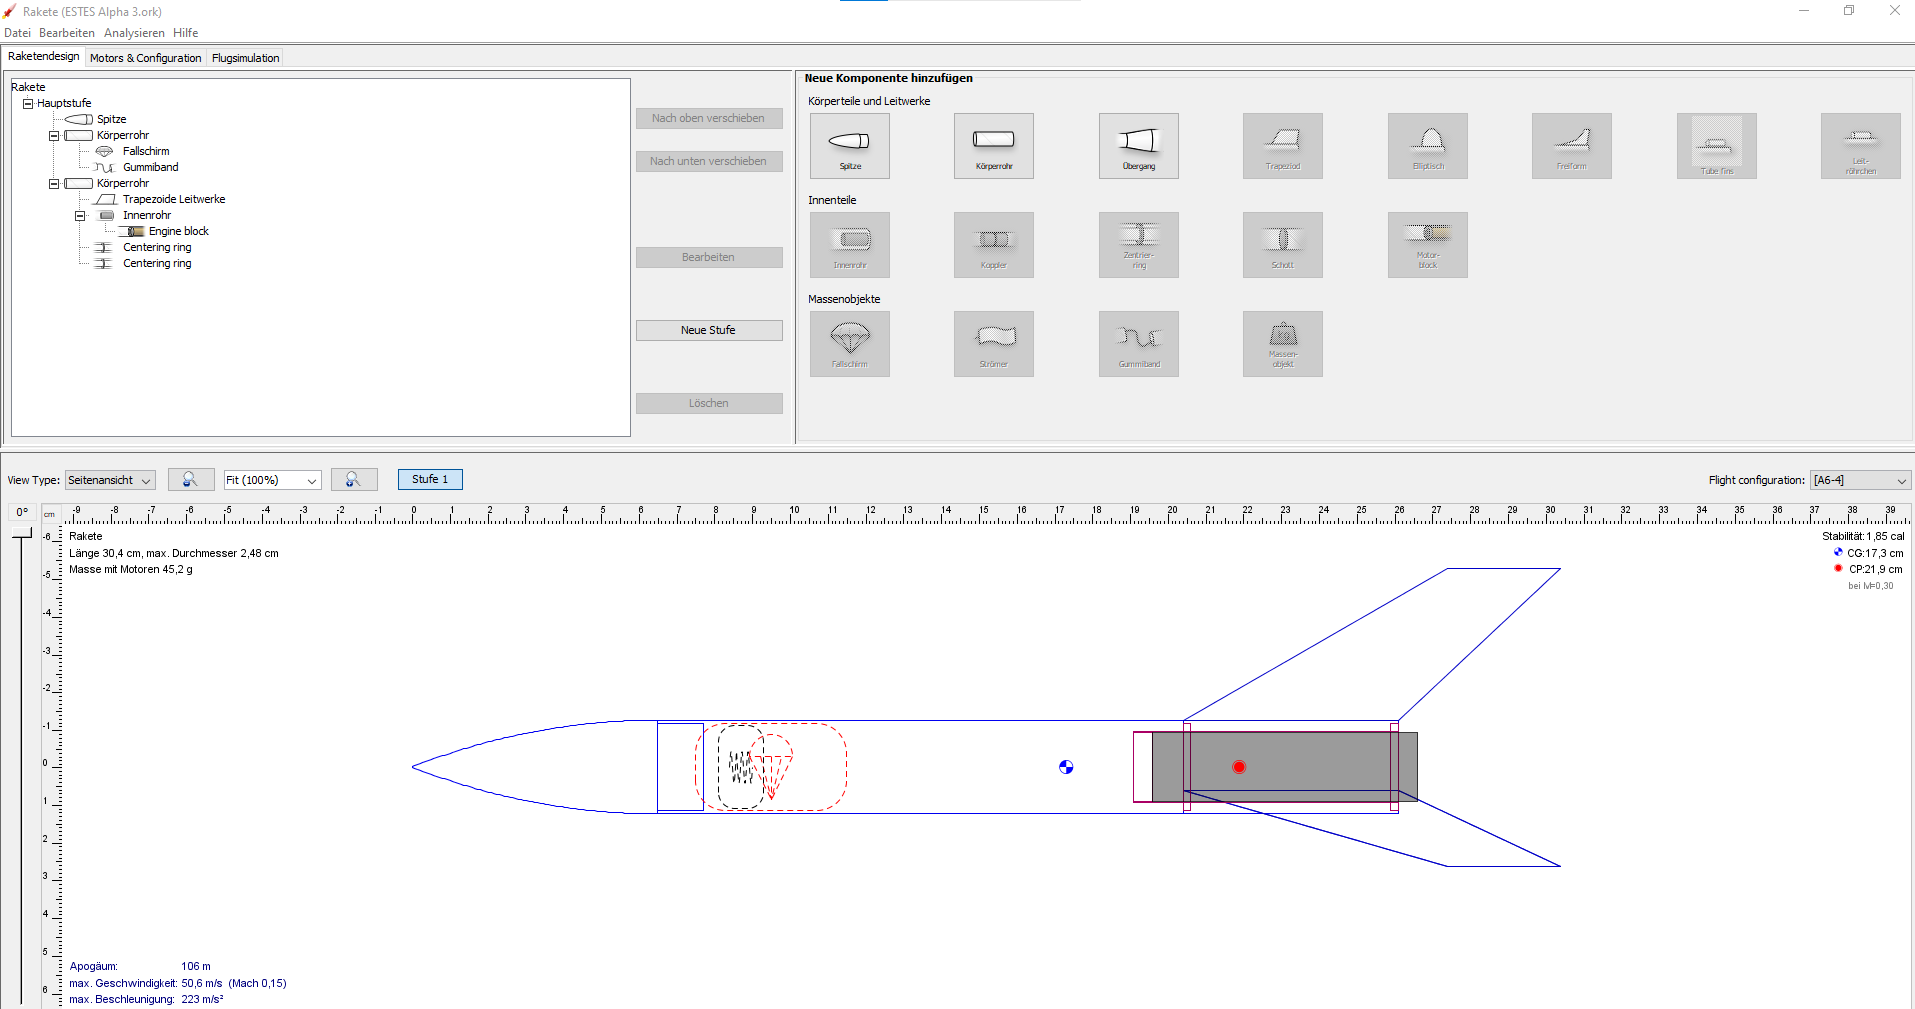Image resolution: width=1915 pixels, height=1009 pixels.
Task: Open the Flight configuration dropdown
Action: [1860, 480]
